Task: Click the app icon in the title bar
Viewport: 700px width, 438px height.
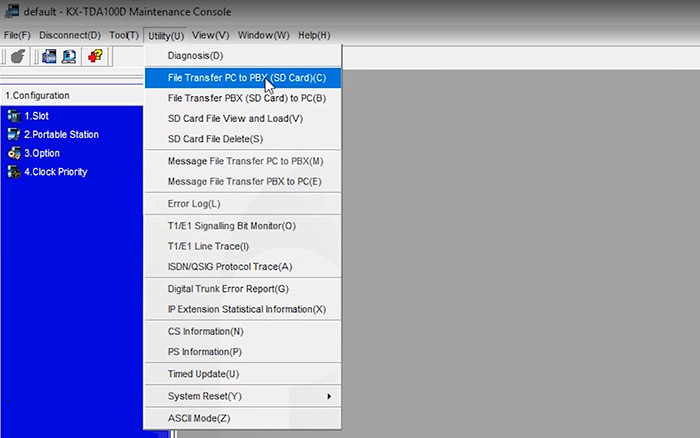Action: pos(12,11)
